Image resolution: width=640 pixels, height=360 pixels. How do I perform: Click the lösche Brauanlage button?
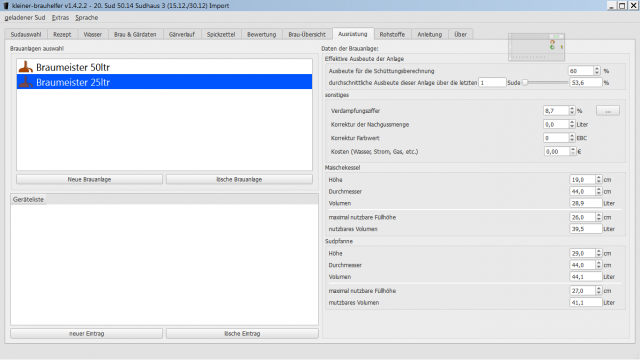tap(239, 179)
